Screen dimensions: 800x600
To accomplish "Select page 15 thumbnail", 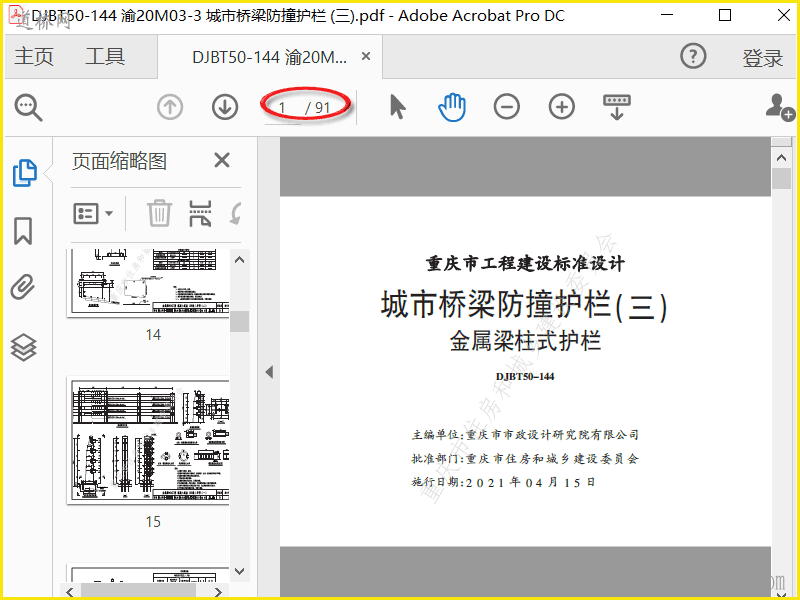I will click(148, 441).
